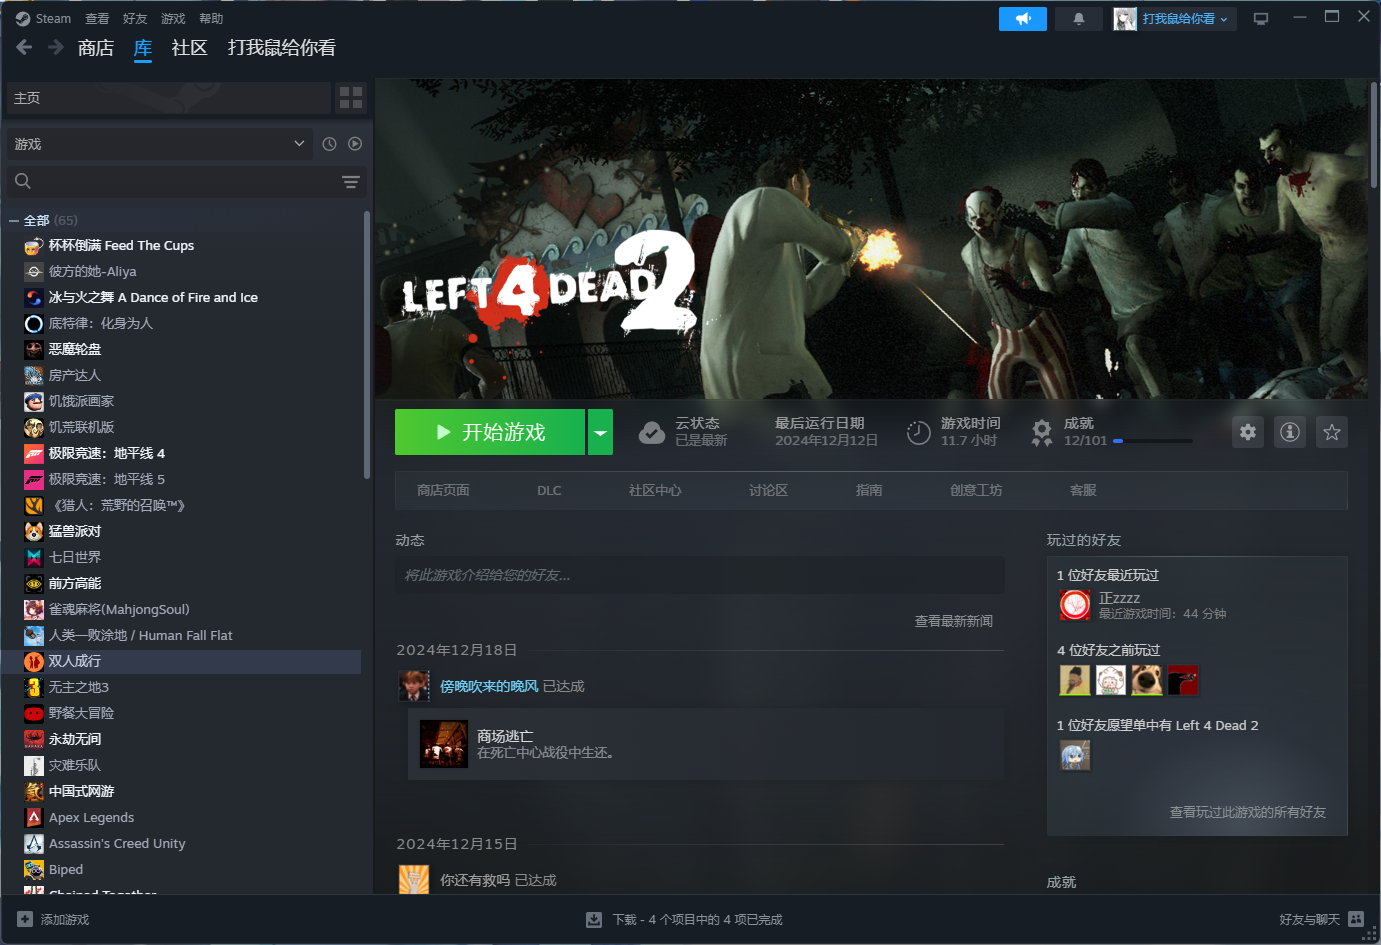Open the DLC page link
The image size is (1381, 945).
point(549,490)
